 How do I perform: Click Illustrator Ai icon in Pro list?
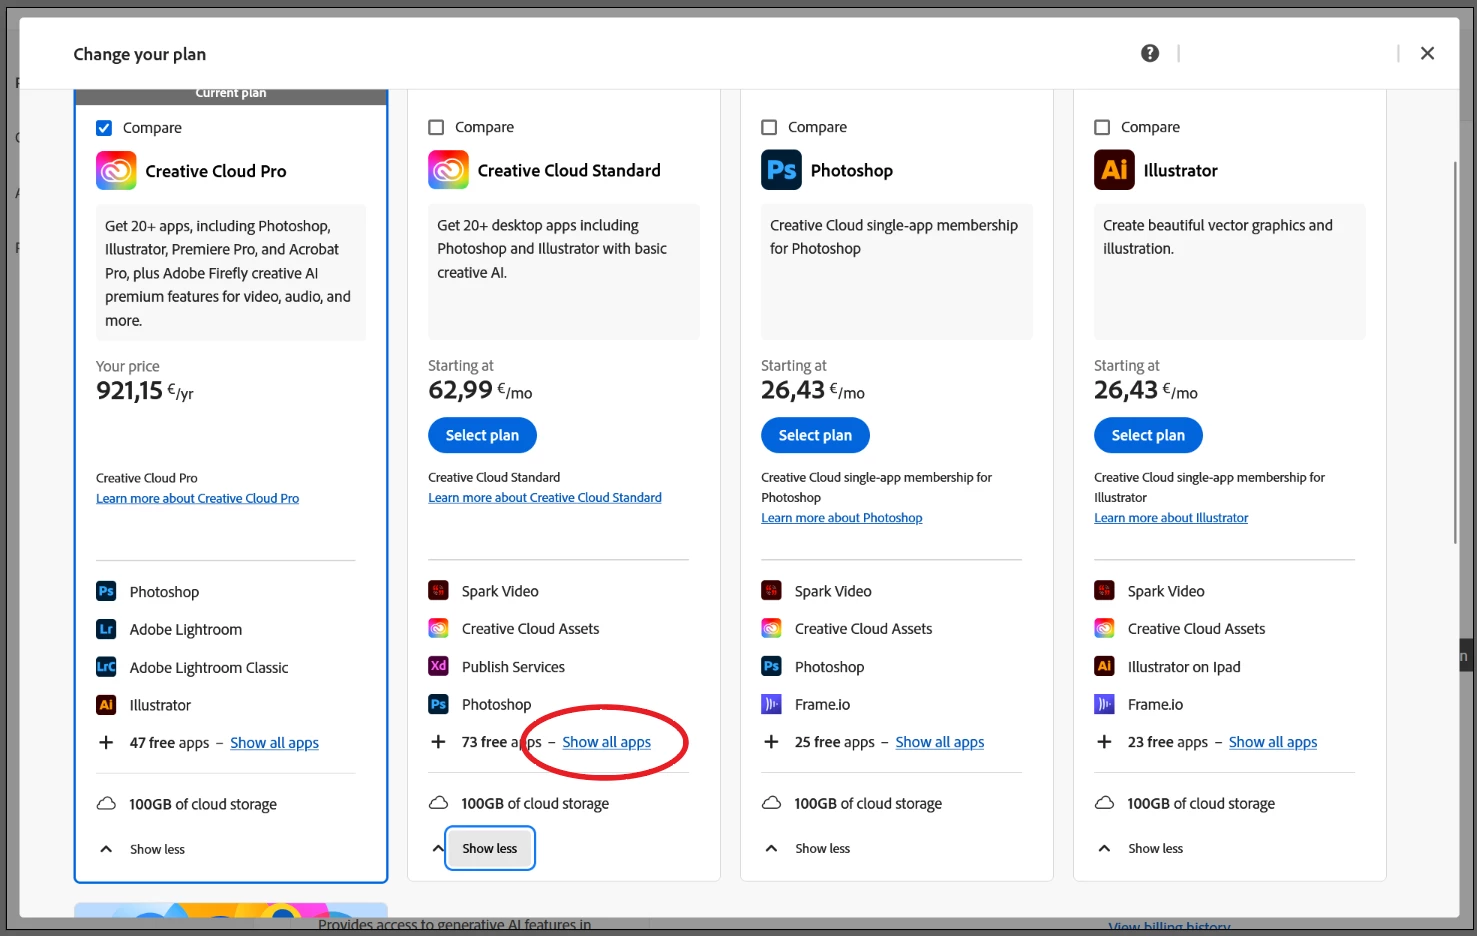click(x=106, y=705)
